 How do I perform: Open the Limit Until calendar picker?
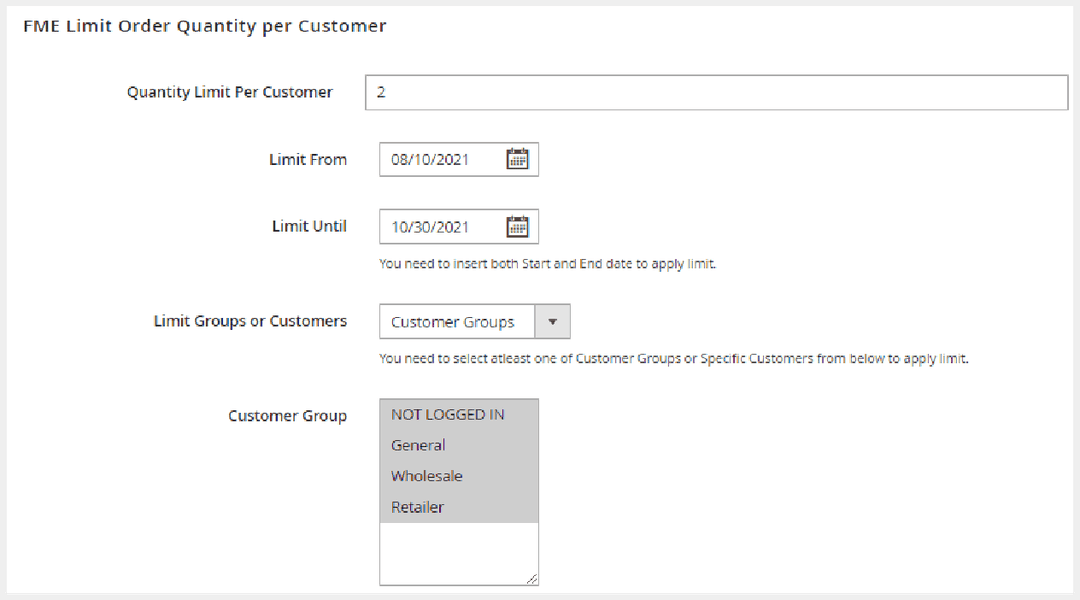click(x=517, y=227)
